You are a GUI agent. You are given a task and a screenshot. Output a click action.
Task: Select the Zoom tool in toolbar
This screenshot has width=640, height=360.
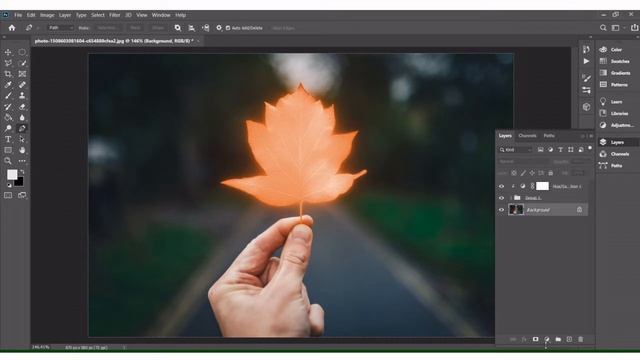coord(8,161)
